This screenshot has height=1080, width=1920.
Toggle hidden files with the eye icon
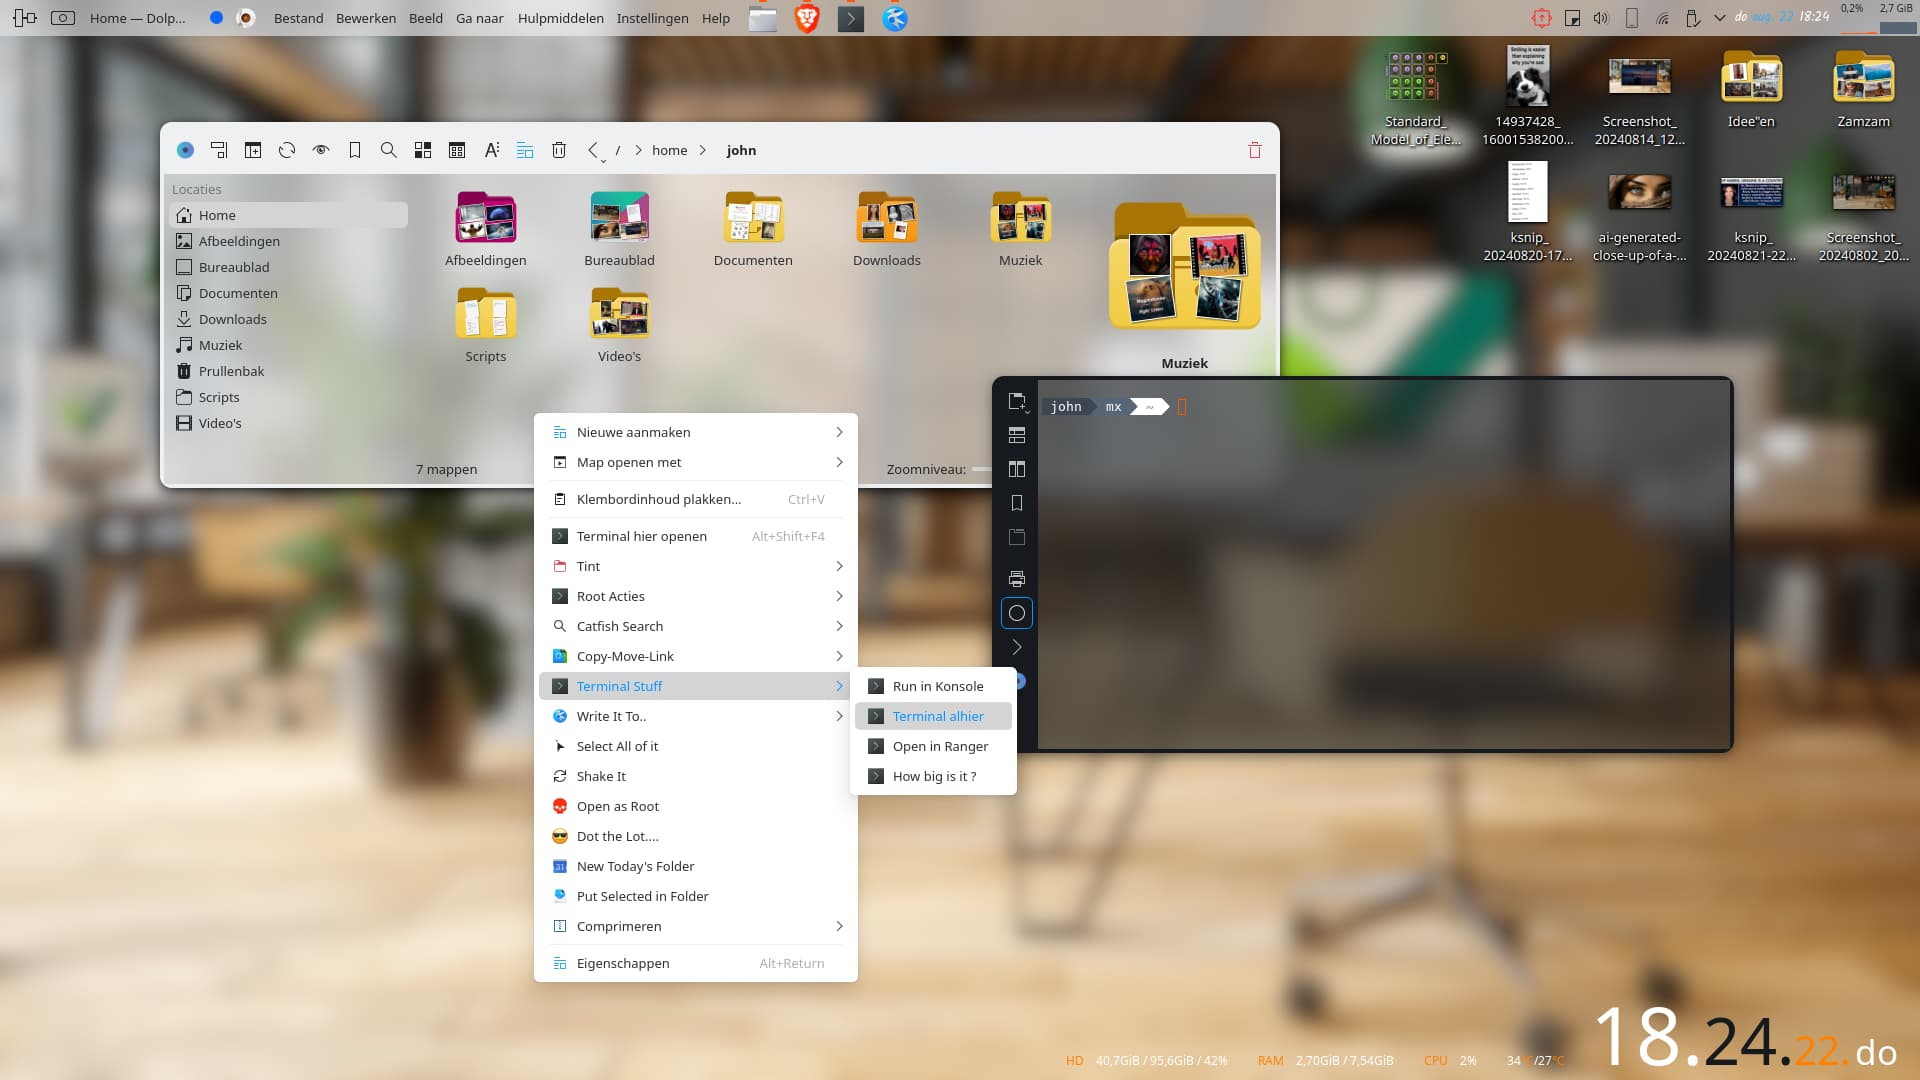[321, 150]
